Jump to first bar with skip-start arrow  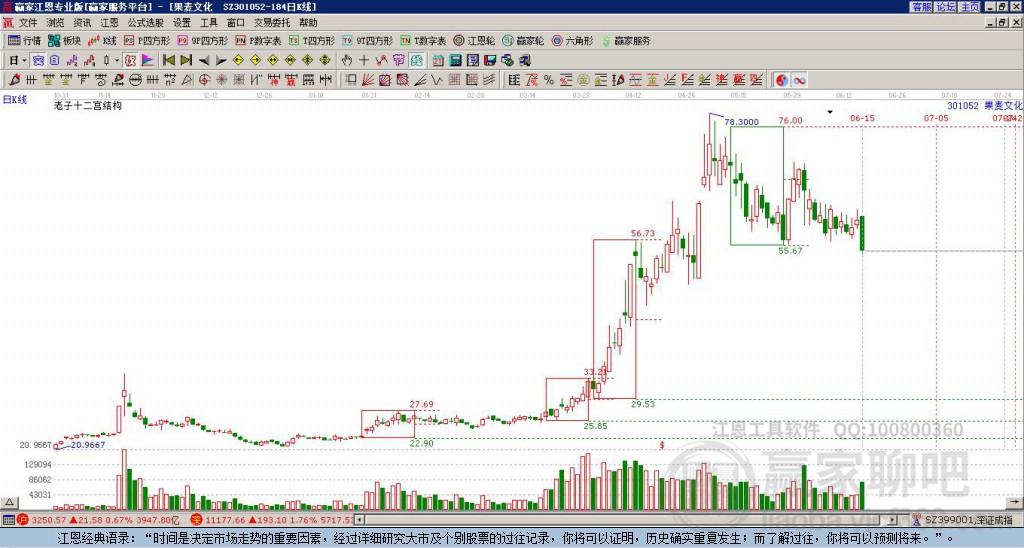(168, 61)
